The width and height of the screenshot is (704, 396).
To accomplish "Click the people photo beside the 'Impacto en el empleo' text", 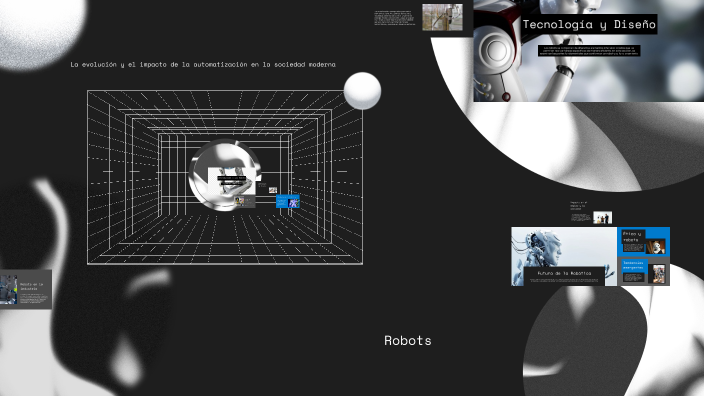I will coord(603,217).
